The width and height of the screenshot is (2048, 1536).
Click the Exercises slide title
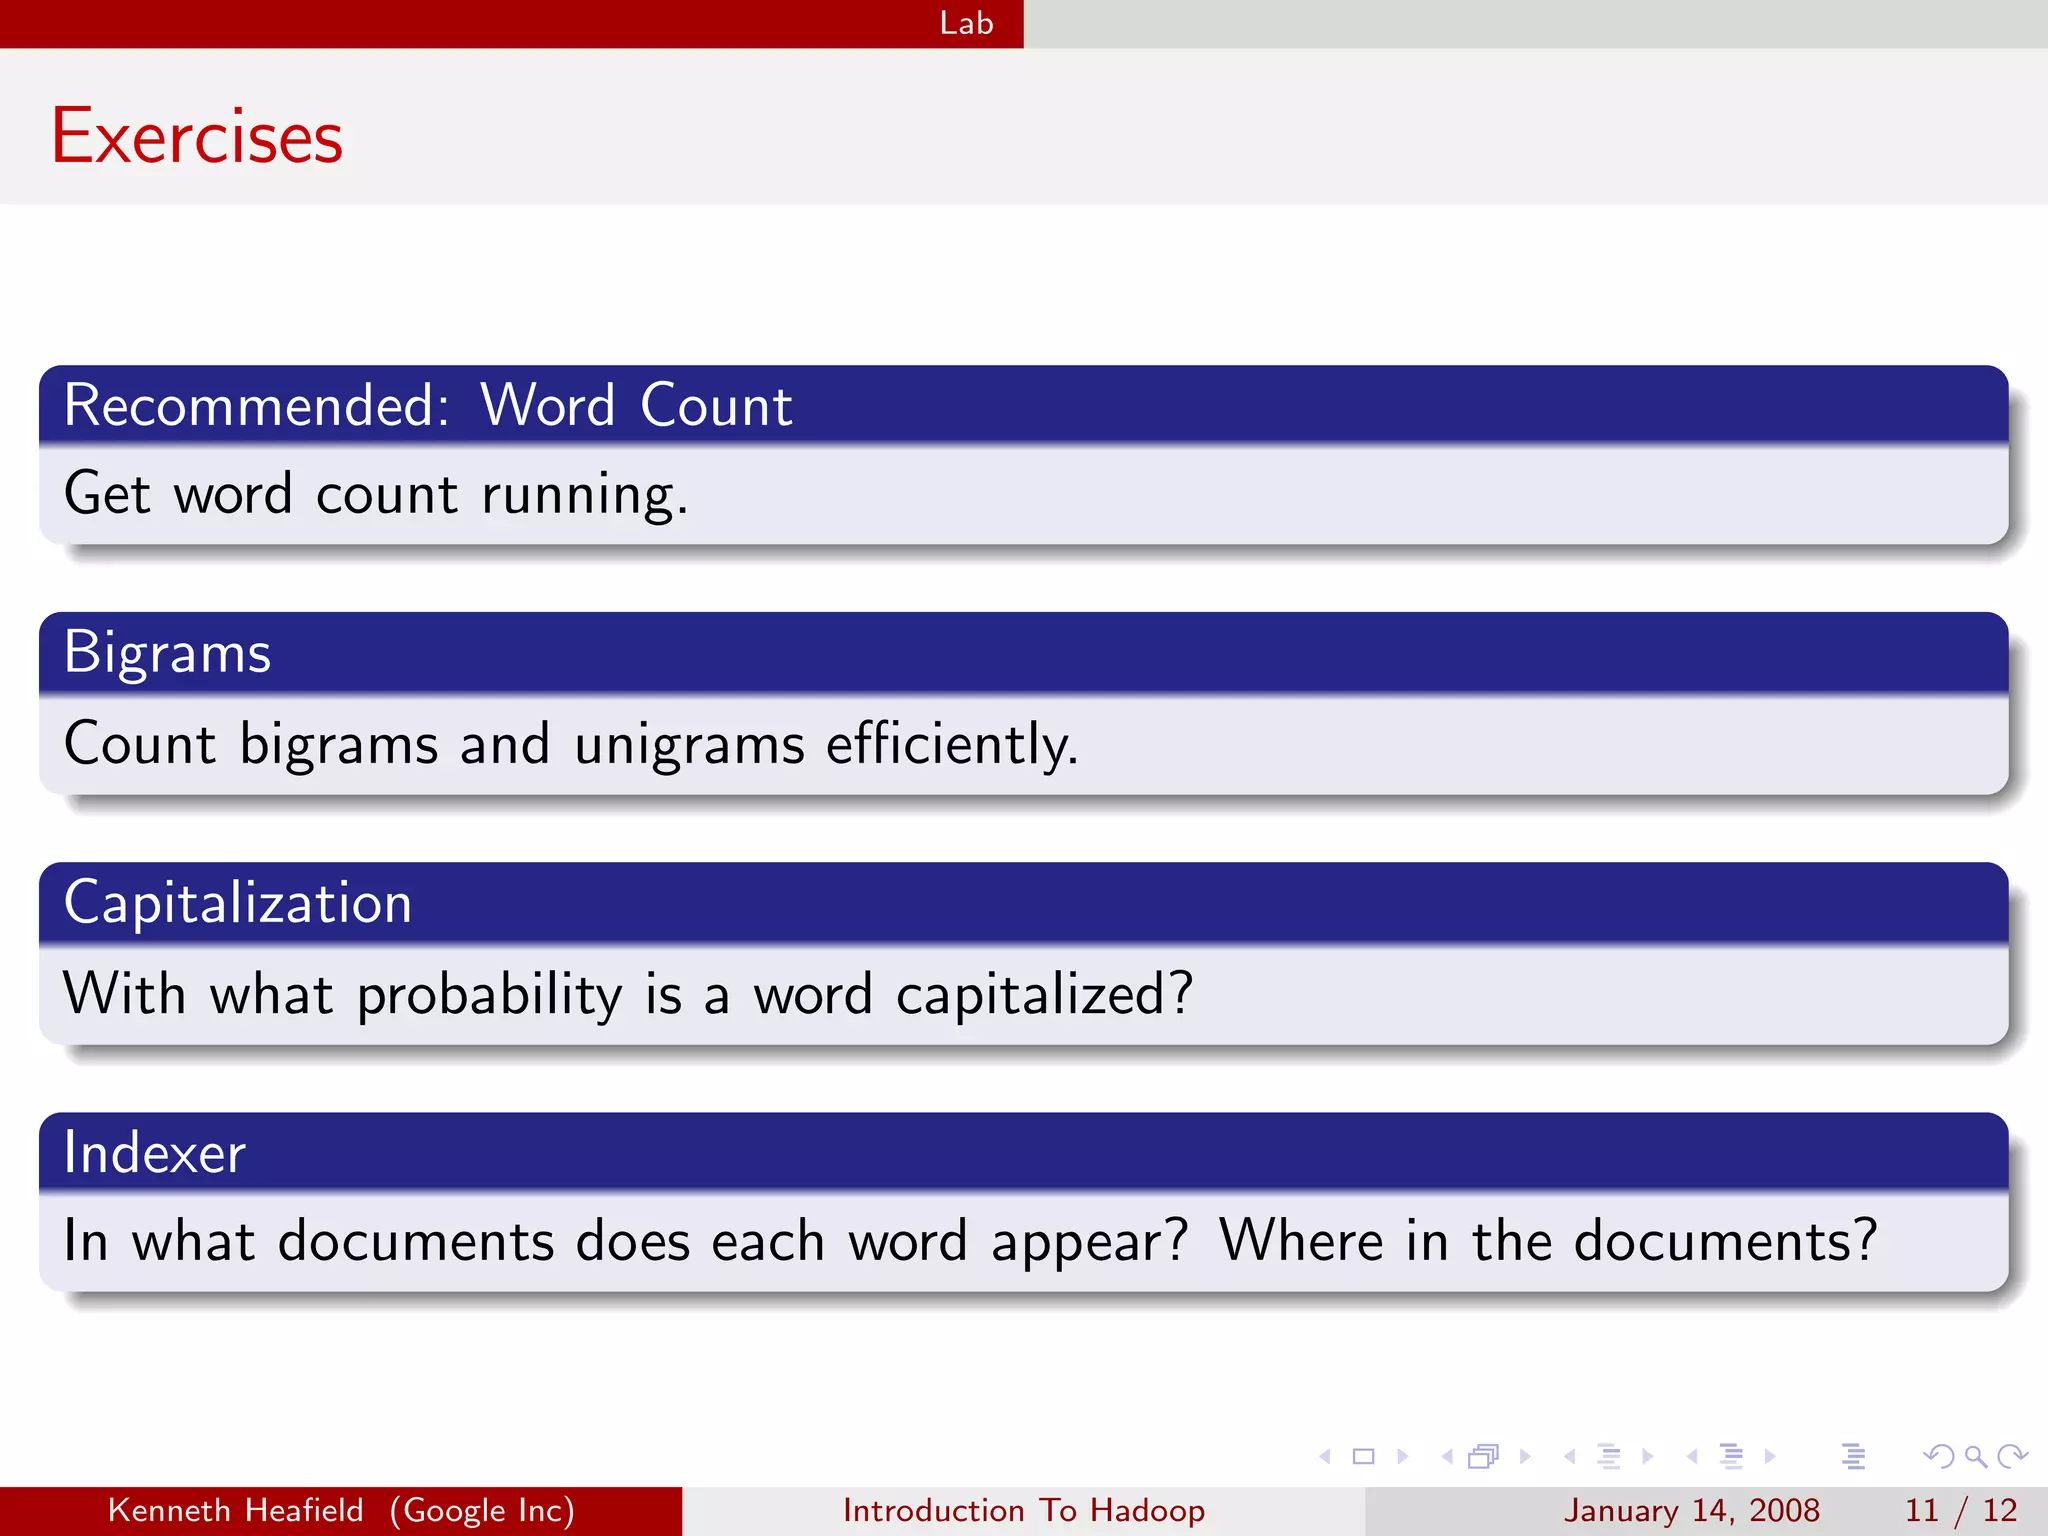tap(197, 136)
